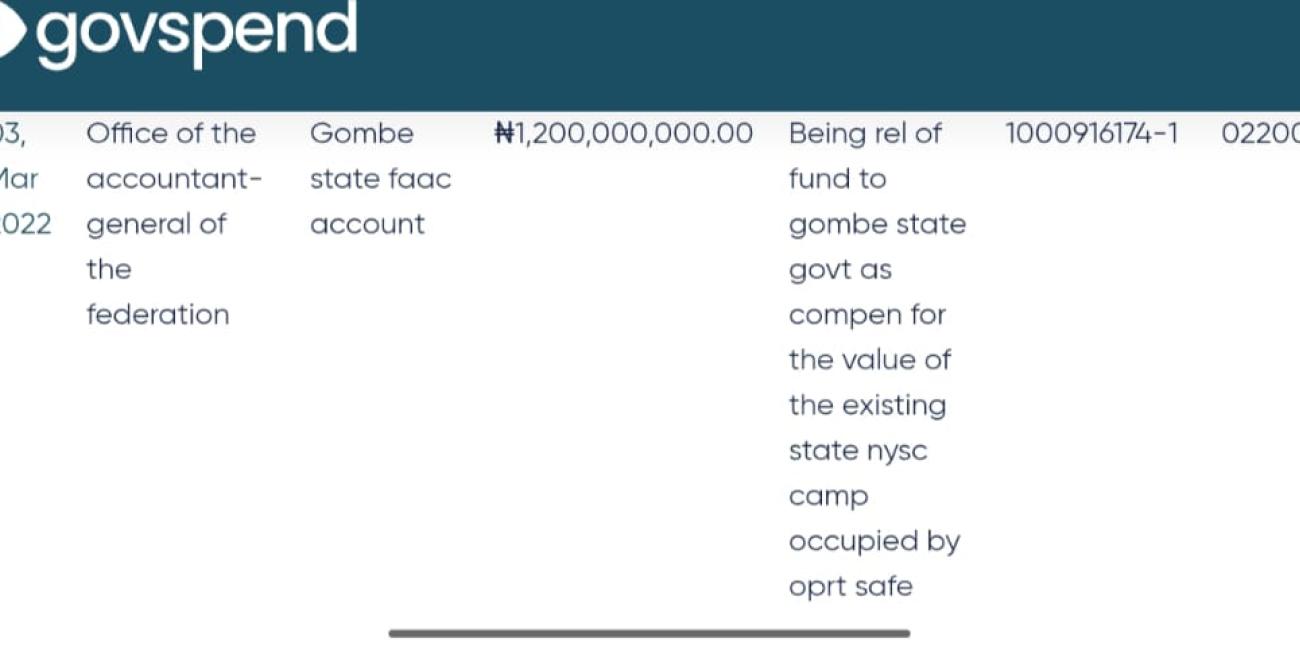Image resolution: width=1300 pixels, height=650 pixels.
Task: Click the 2022 year fragment in date cell
Action: tap(25, 224)
